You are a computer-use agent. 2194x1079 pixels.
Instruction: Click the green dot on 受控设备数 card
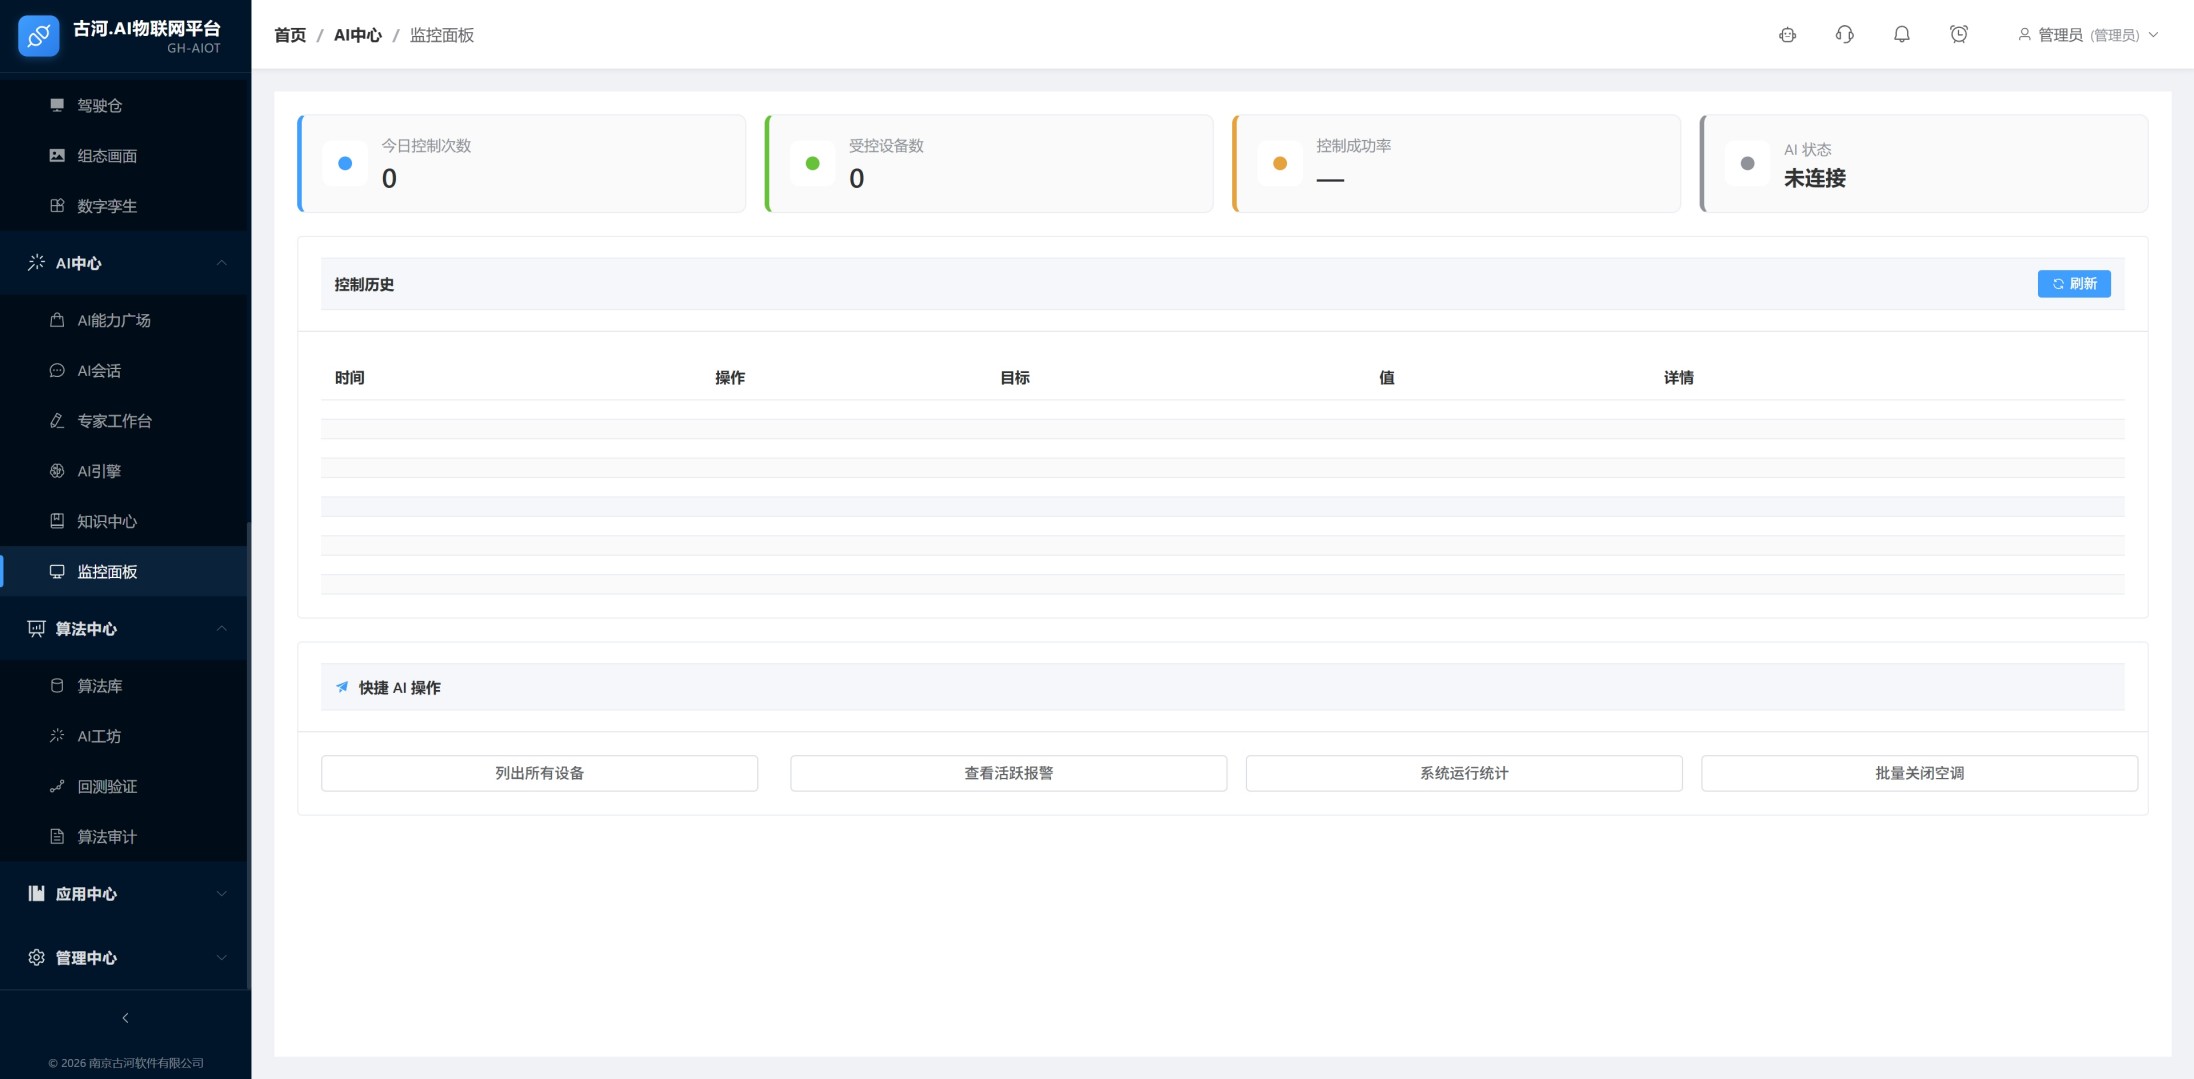pyautogui.click(x=812, y=164)
